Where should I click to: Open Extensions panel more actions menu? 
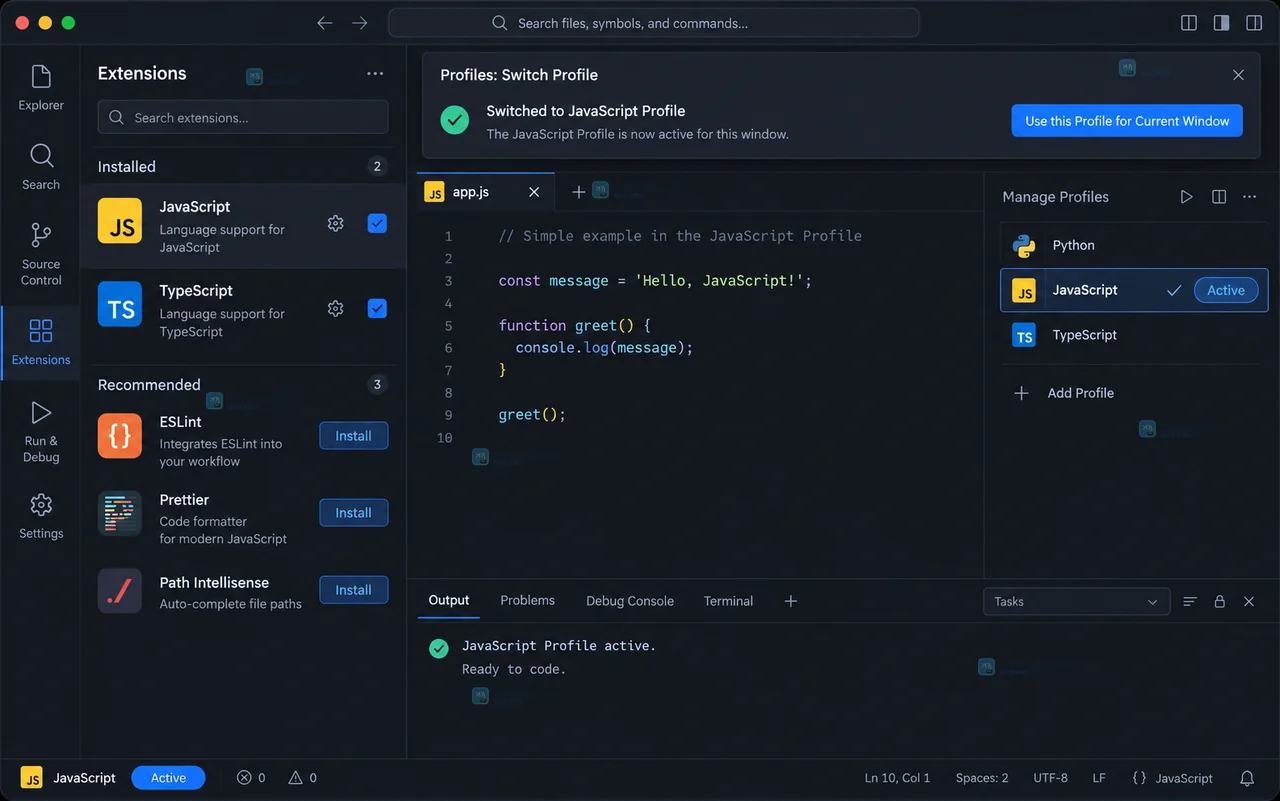coord(375,73)
